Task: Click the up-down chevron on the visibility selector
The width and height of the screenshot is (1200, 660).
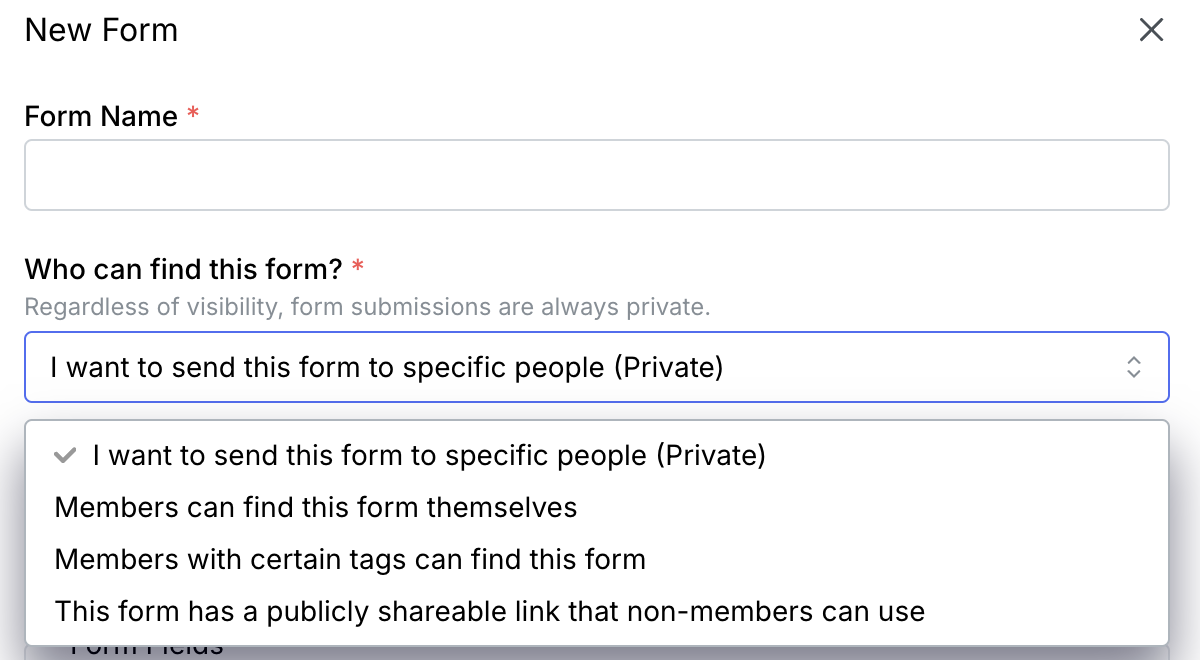Action: click(1134, 367)
